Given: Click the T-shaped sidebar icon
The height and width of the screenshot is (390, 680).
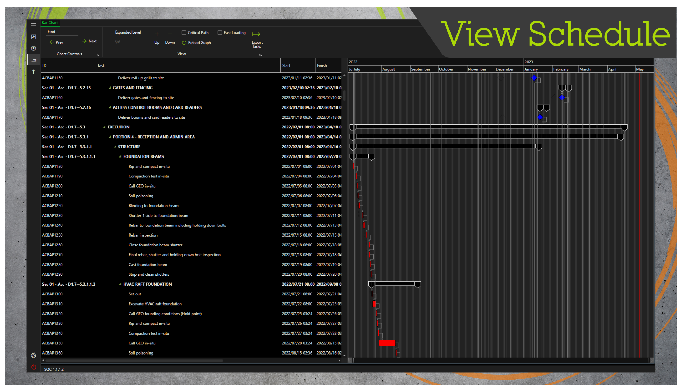Looking at the screenshot, I should (33, 72).
